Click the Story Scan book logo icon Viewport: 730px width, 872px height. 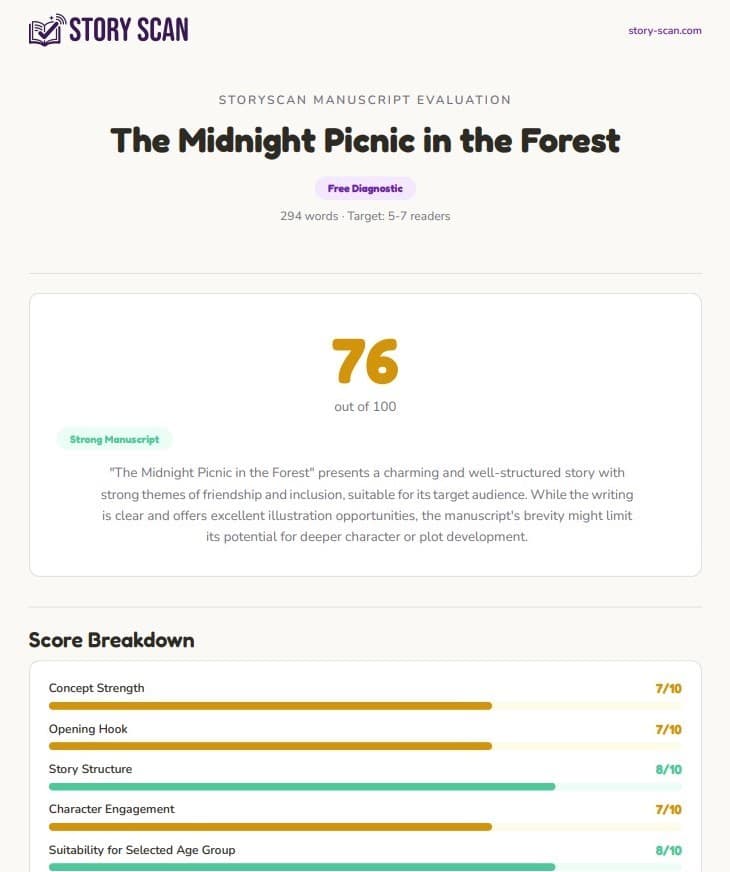[x=46, y=30]
